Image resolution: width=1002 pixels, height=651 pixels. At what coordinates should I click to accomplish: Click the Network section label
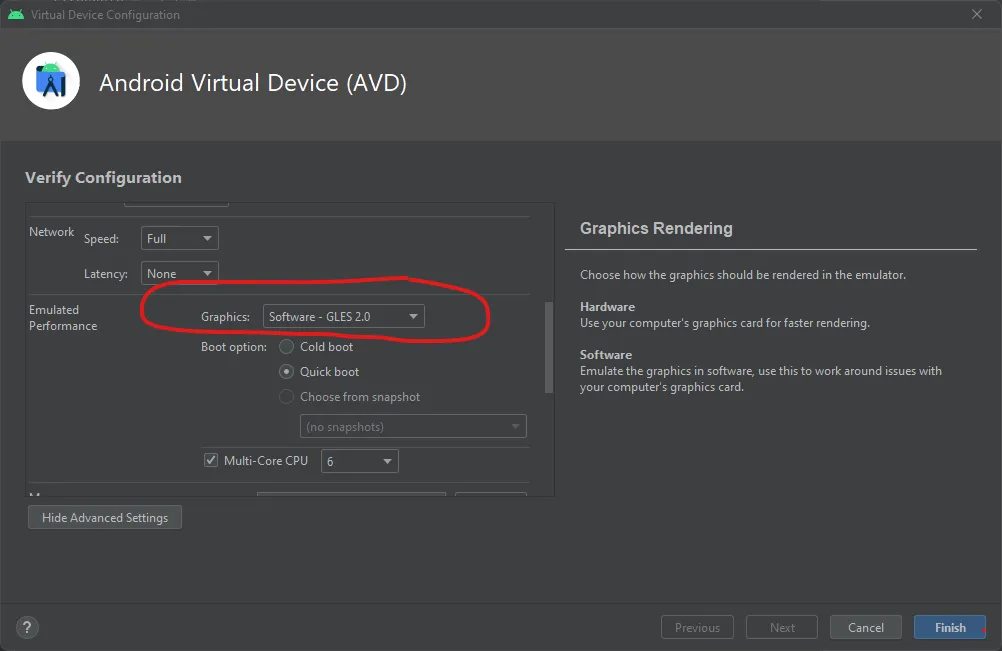(x=52, y=232)
